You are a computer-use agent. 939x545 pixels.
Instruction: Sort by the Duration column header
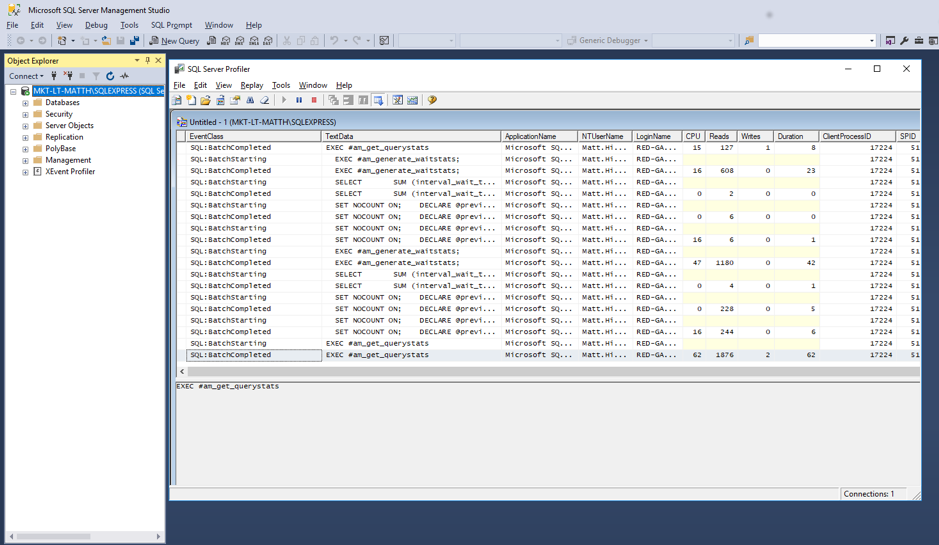click(x=790, y=136)
